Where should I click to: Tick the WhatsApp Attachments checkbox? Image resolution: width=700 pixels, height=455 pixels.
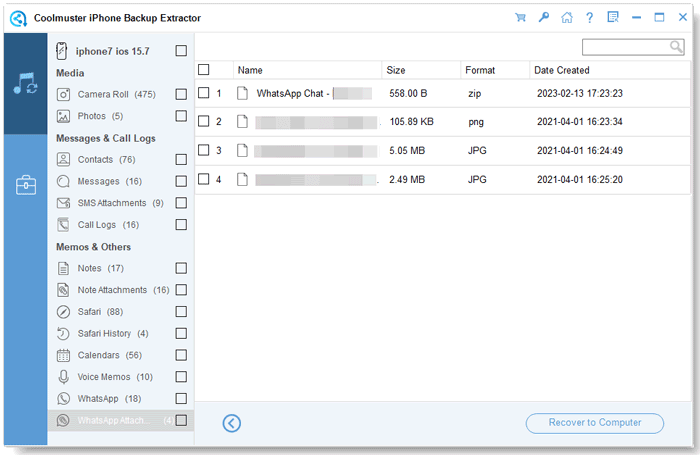pos(181,420)
